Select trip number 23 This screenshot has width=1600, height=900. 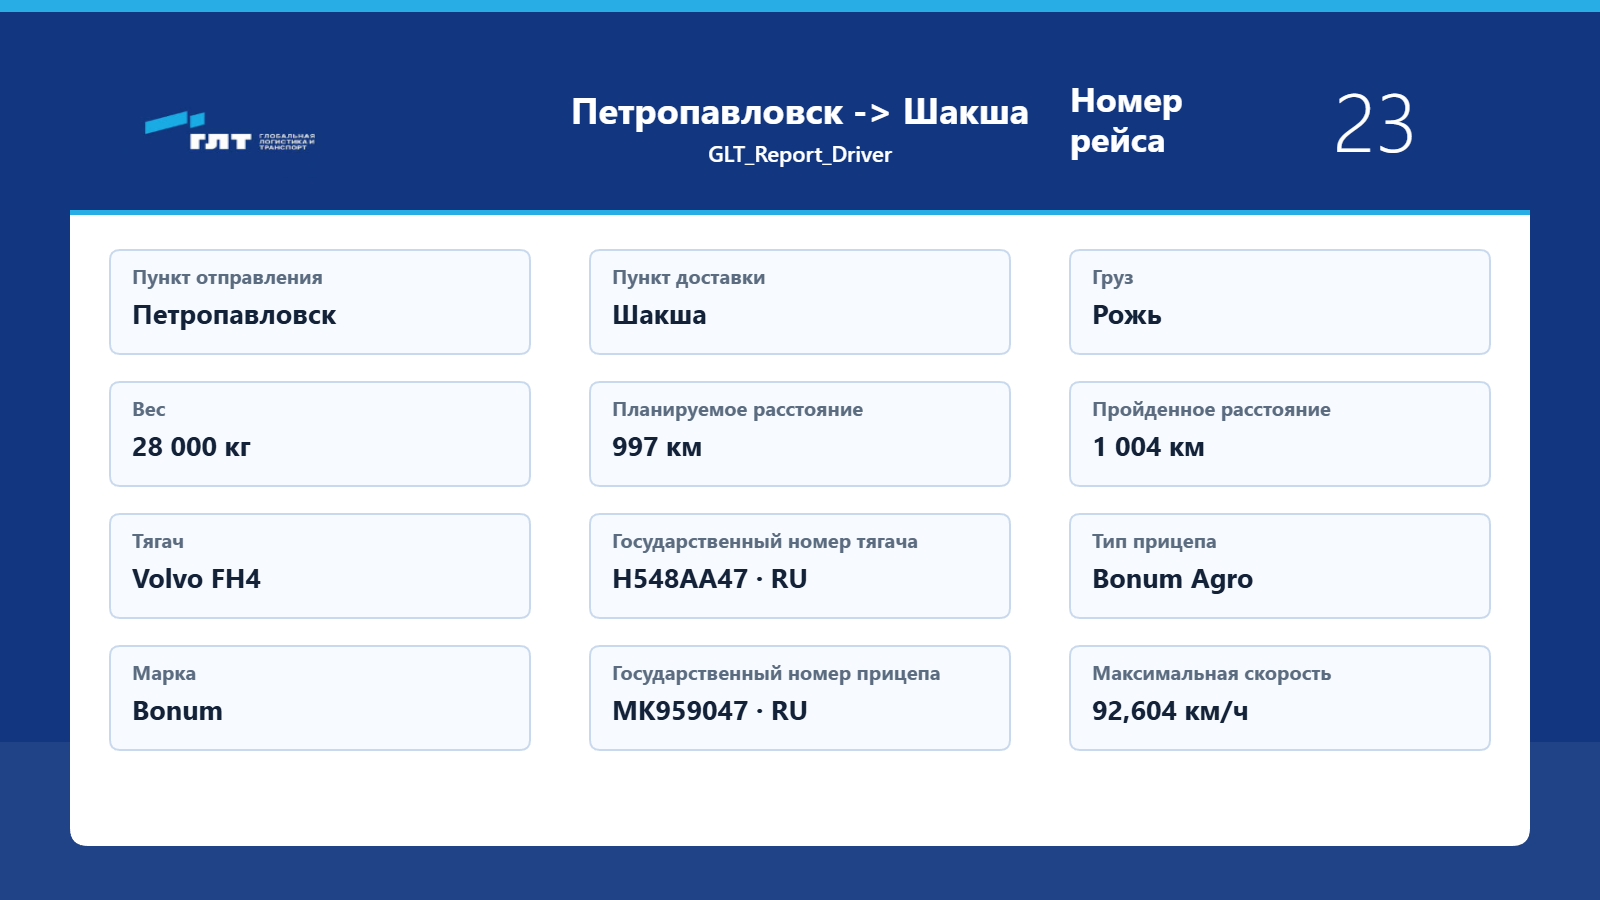tap(1374, 124)
